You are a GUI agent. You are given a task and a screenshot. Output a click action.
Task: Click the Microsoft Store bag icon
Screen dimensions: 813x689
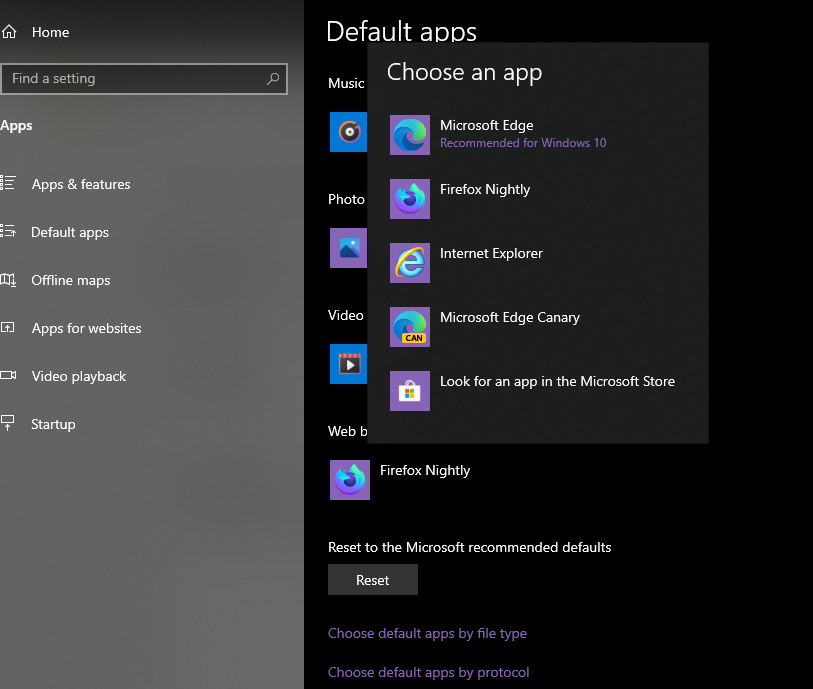tap(410, 391)
